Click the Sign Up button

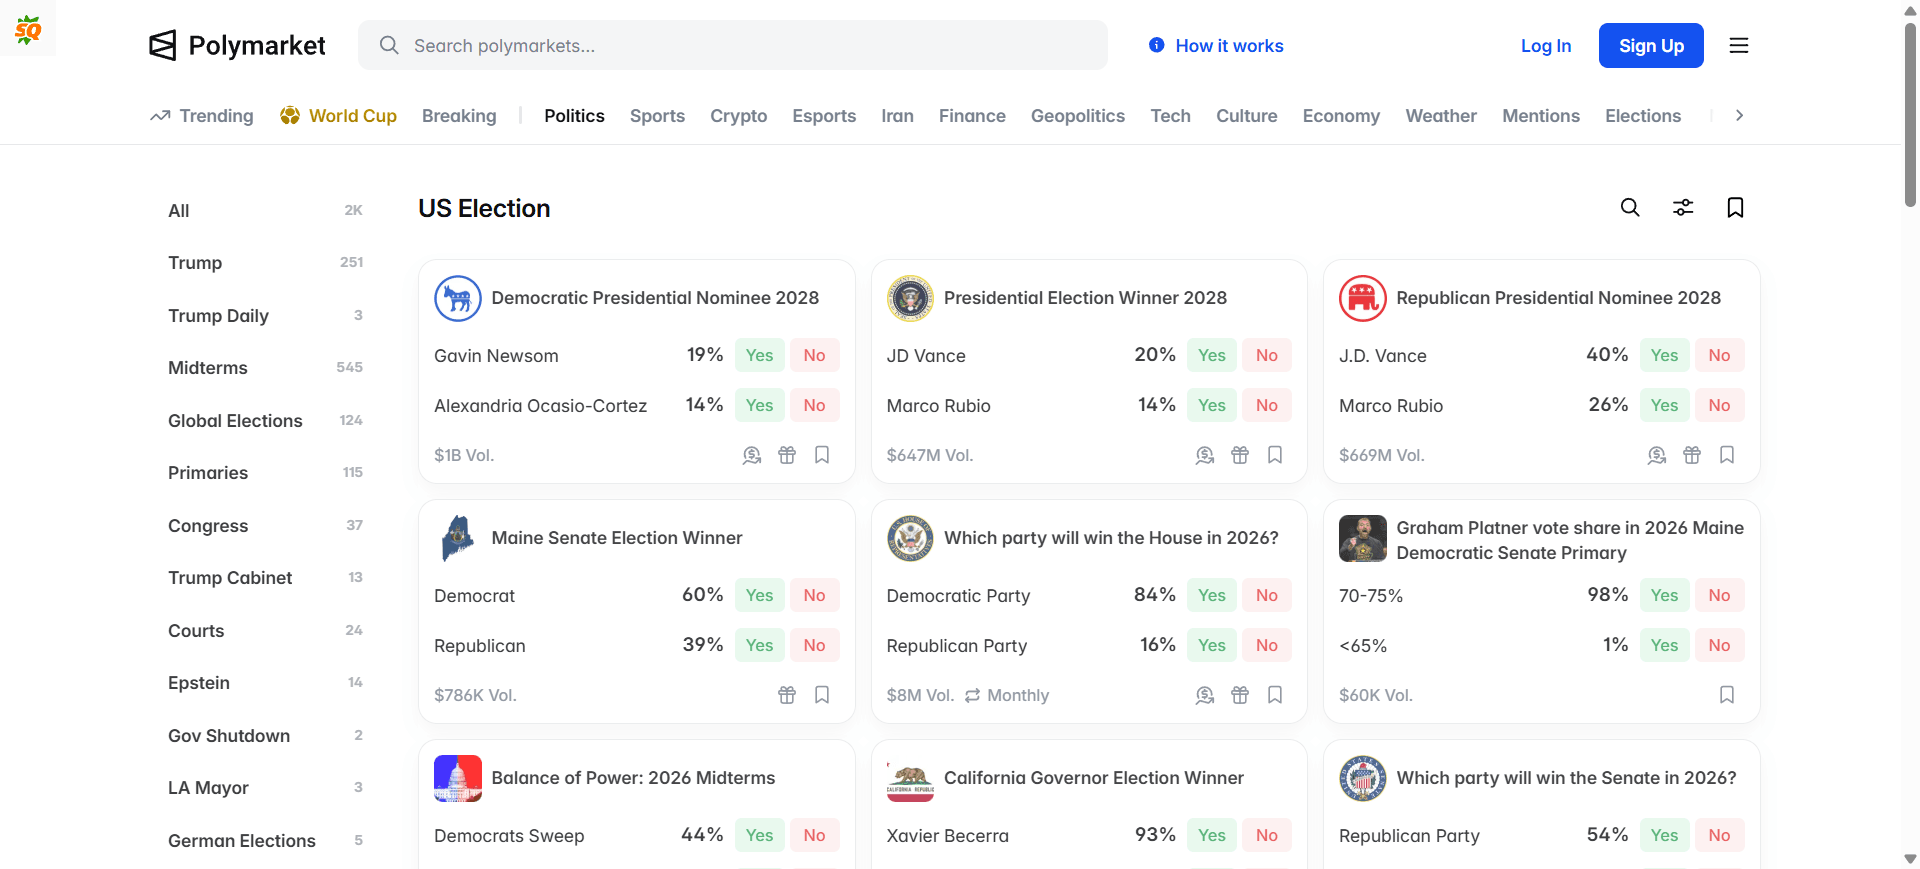1651,45
